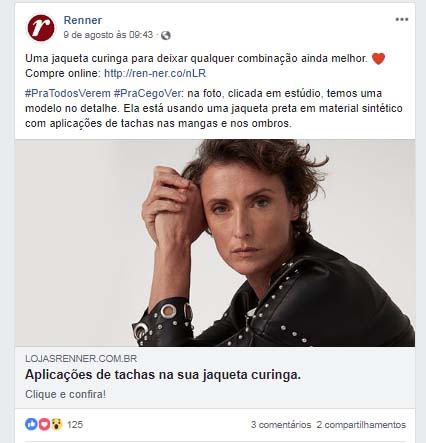Click the blue Like reaction icon
The image size is (426, 443).
tap(31, 424)
